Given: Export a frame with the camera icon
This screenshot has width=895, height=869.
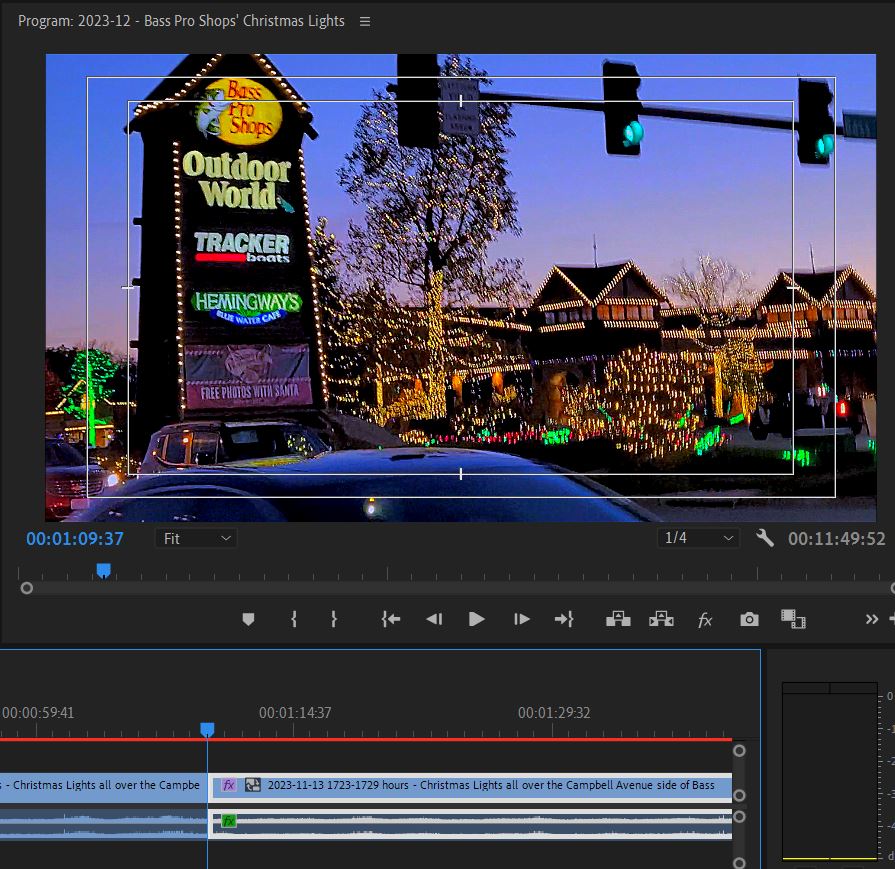Looking at the screenshot, I should click(749, 619).
